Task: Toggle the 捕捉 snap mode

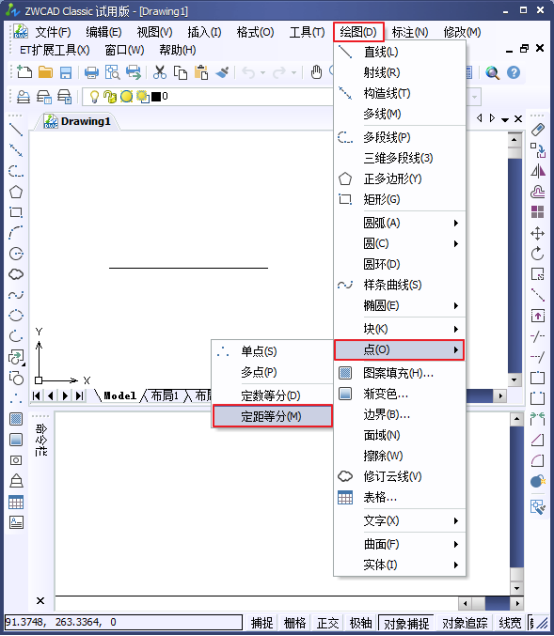Action: click(x=262, y=622)
